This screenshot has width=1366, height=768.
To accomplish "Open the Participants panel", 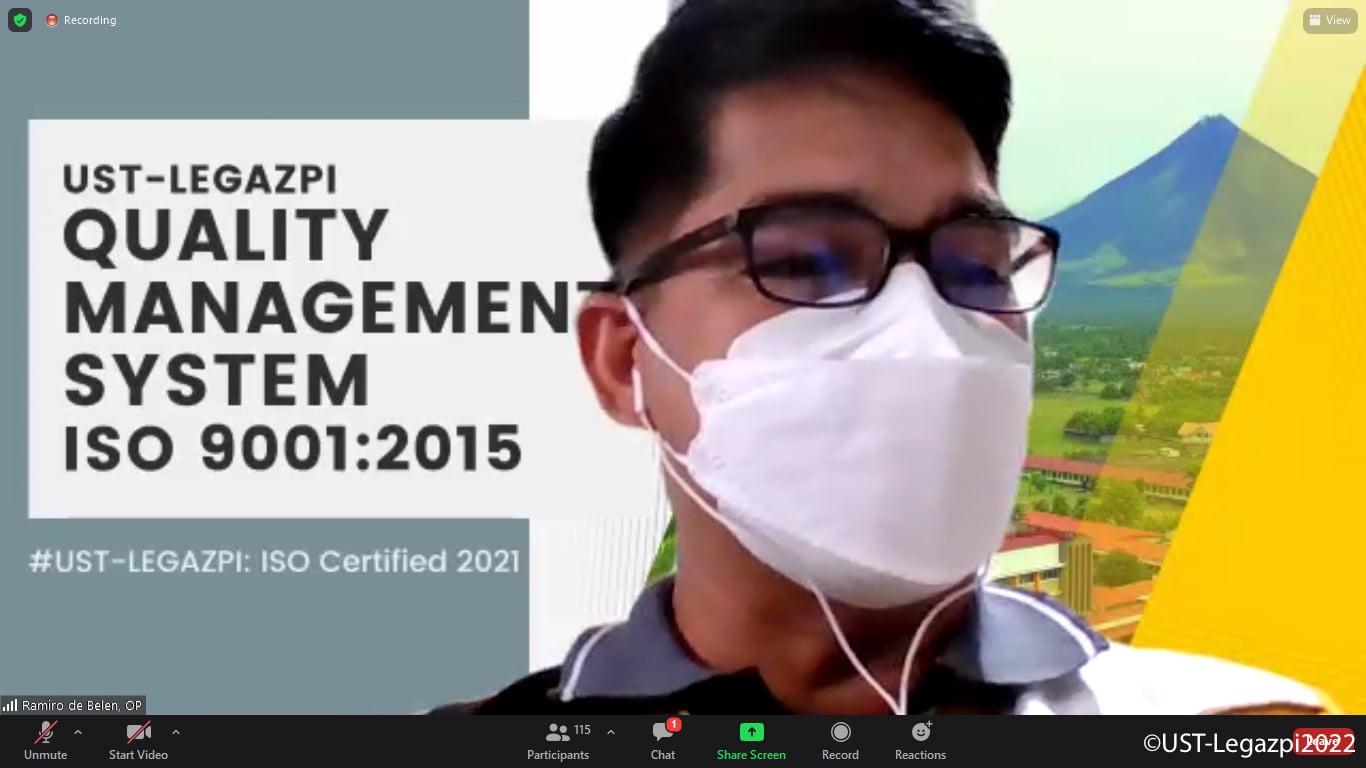I will click(558, 740).
